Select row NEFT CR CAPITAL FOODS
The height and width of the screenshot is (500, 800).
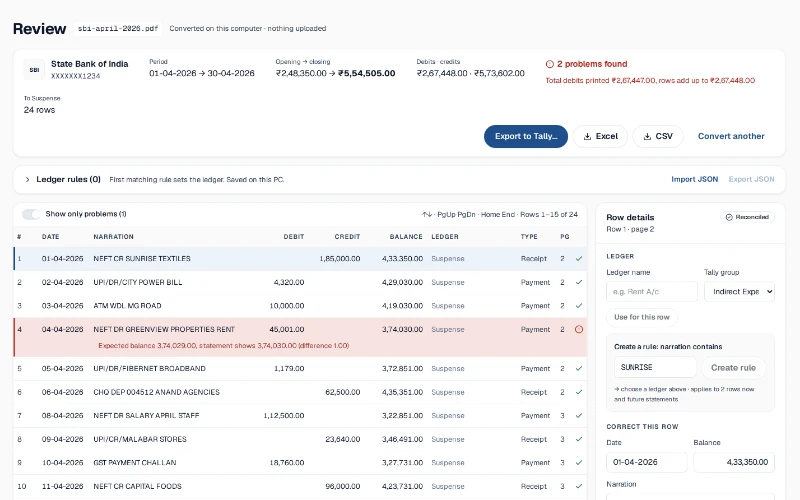(300, 486)
